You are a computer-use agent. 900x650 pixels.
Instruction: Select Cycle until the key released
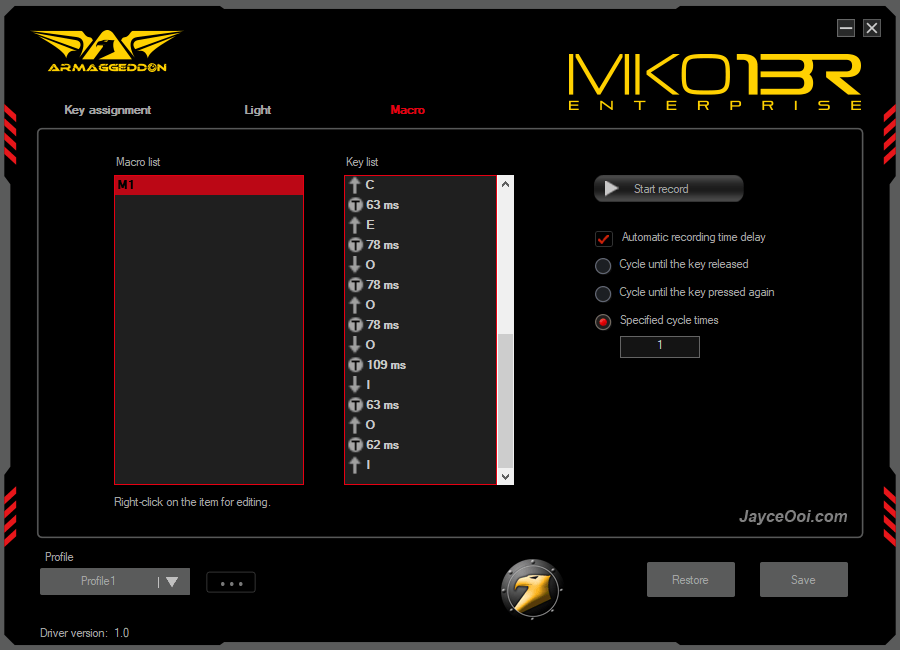click(x=603, y=266)
